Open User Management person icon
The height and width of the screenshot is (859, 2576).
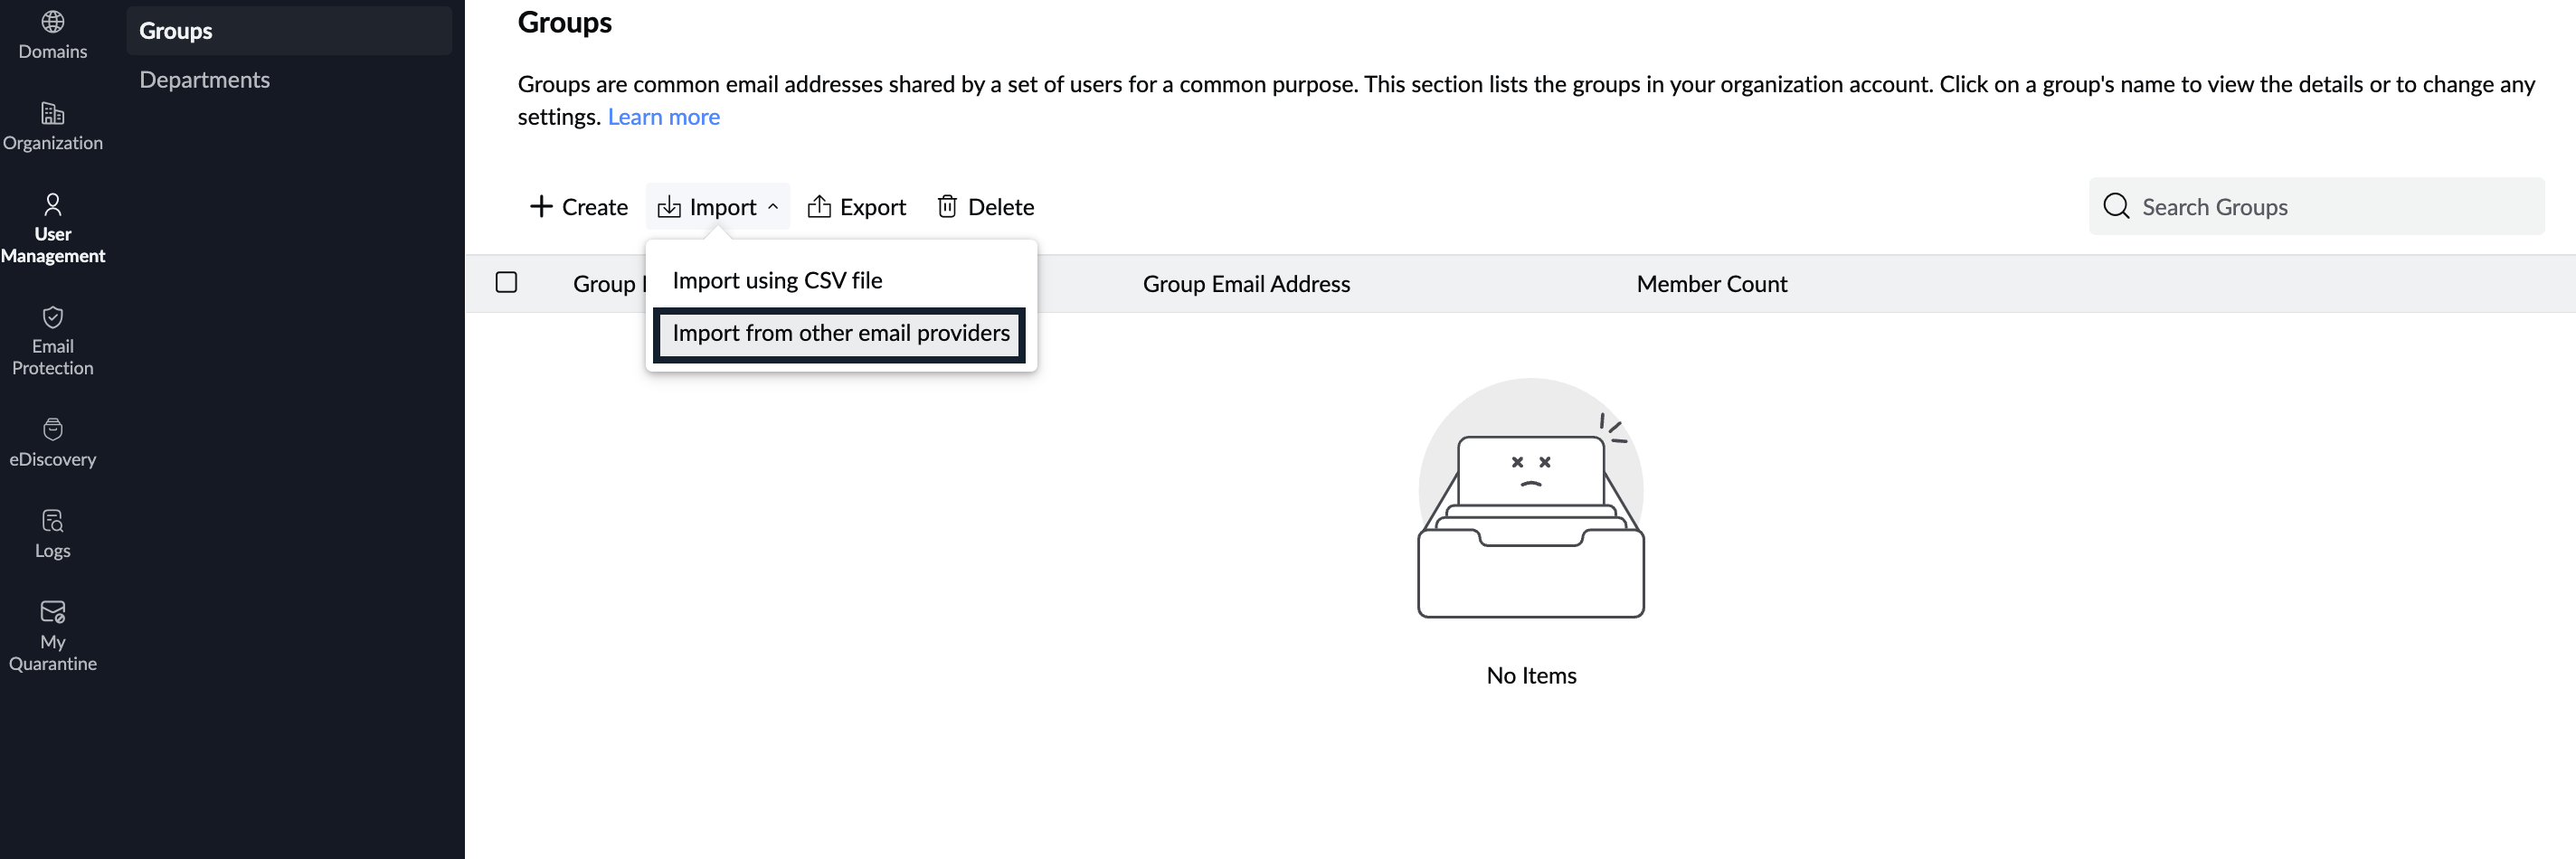(x=53, y=205)
